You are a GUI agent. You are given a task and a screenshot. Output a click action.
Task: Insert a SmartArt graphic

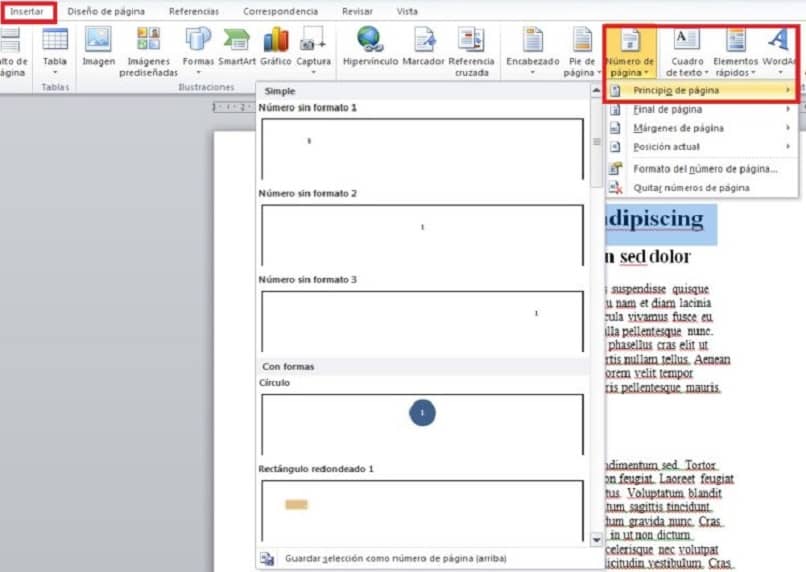click(236, 46)
